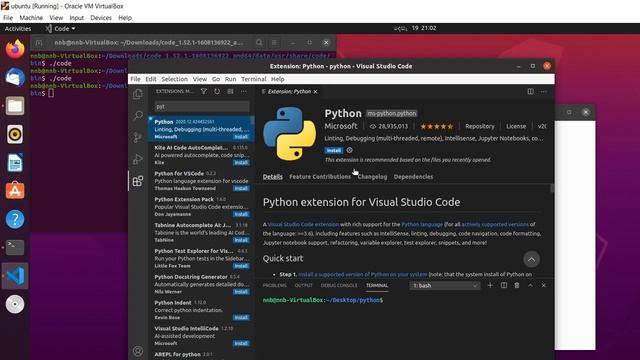
Task: Switch to the Output panel tab
Action: click(303, 285)
